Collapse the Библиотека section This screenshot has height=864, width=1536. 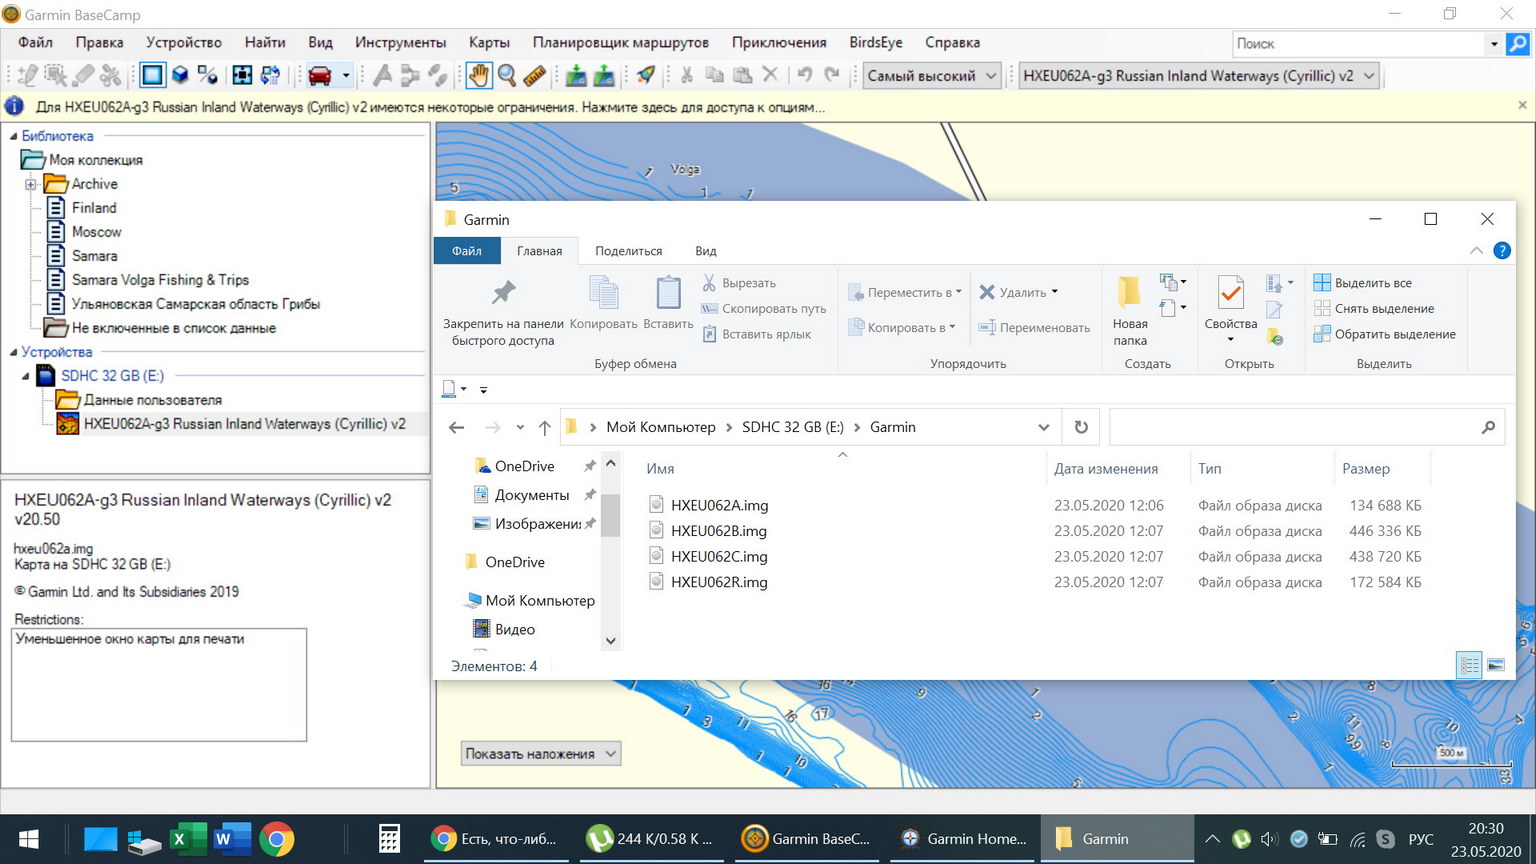(x=14, y=136)
